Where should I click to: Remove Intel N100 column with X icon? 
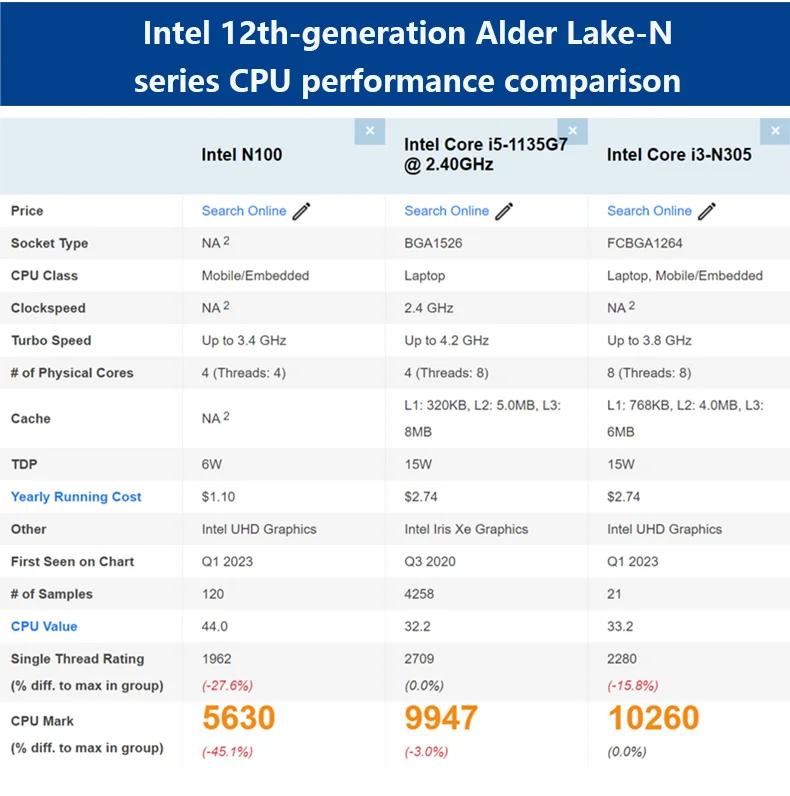point(370,131)
